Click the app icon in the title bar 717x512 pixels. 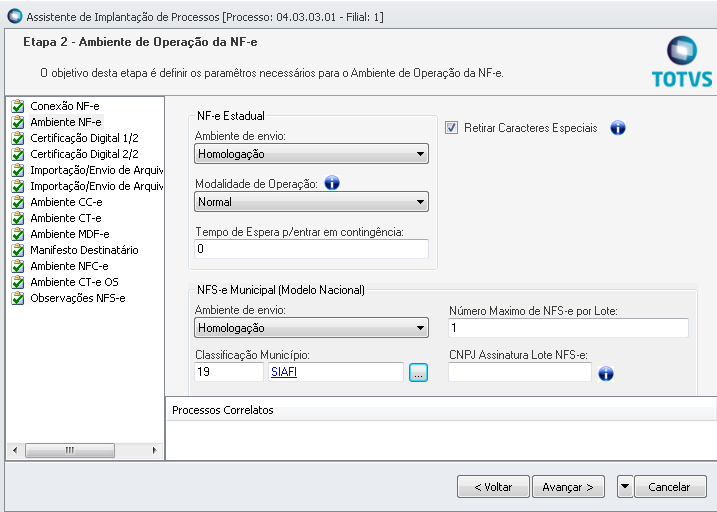[x=15, y=16]
